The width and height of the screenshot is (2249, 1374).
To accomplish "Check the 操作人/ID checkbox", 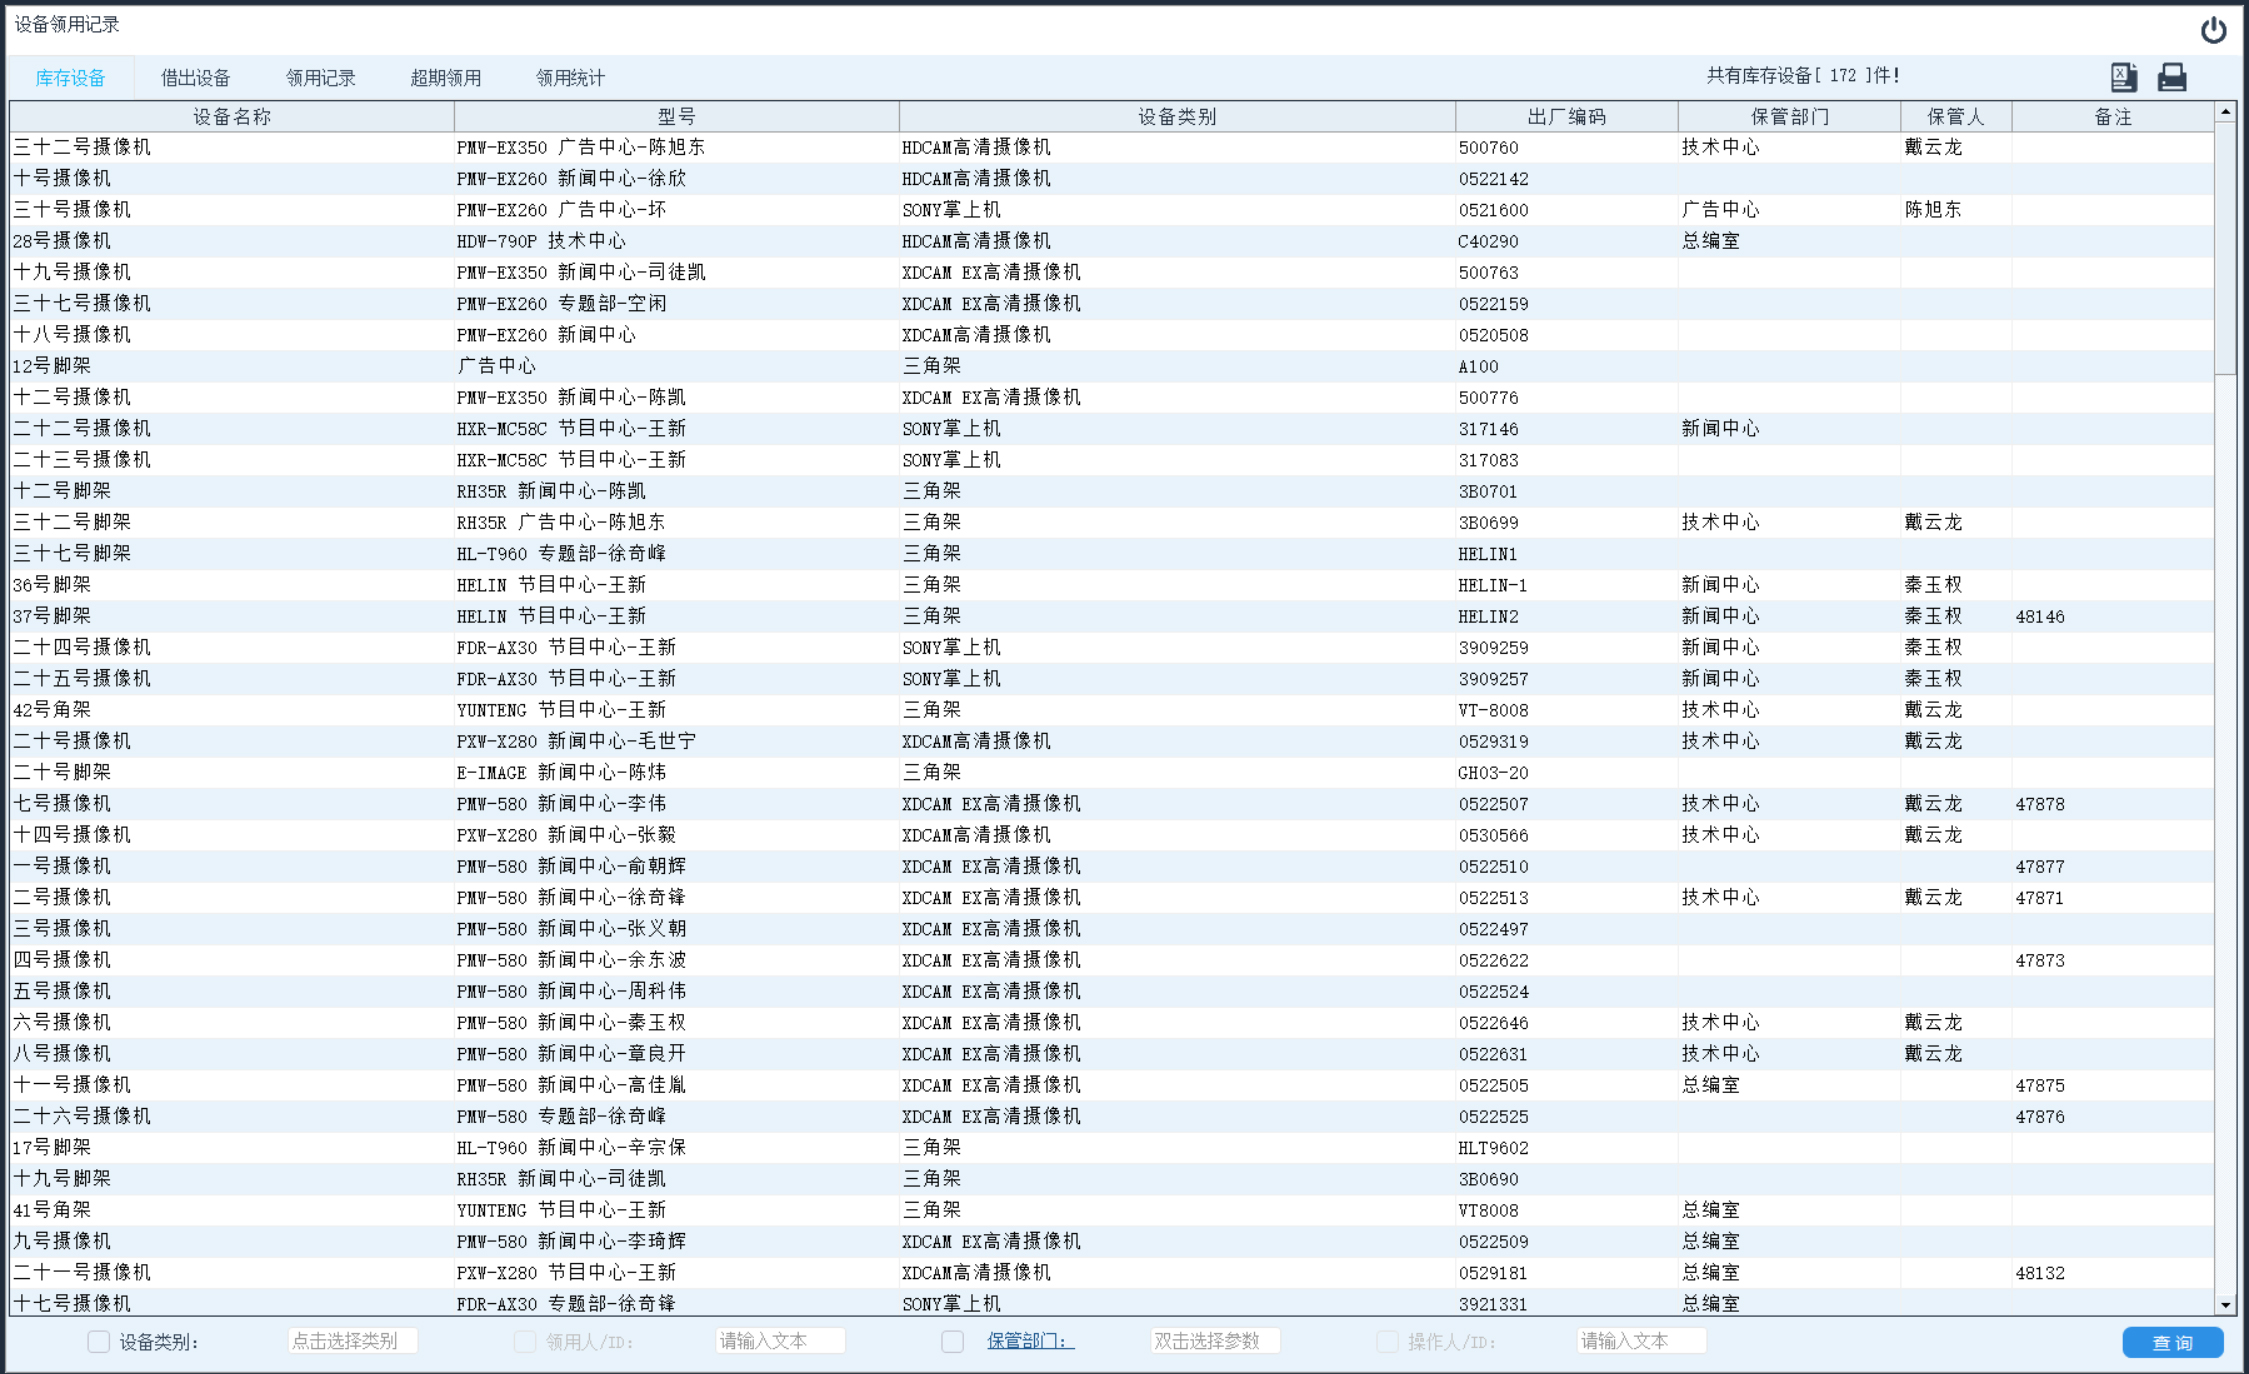I will 1387,1341.
